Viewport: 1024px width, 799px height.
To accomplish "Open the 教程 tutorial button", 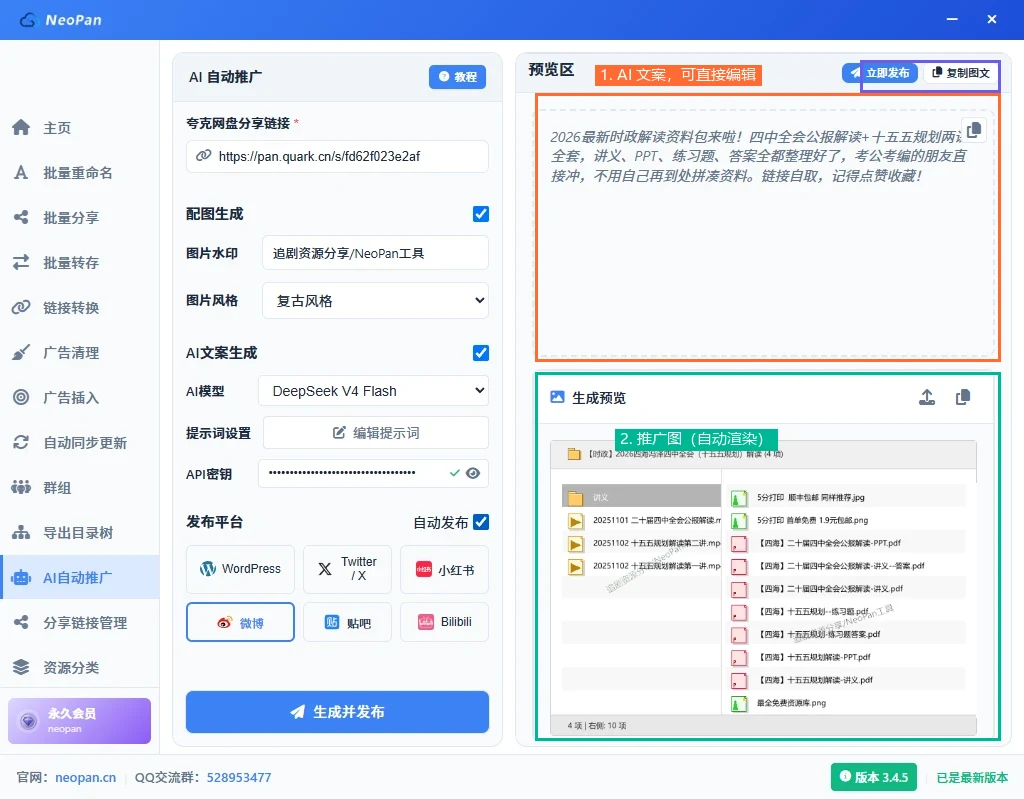I will 457,76.
